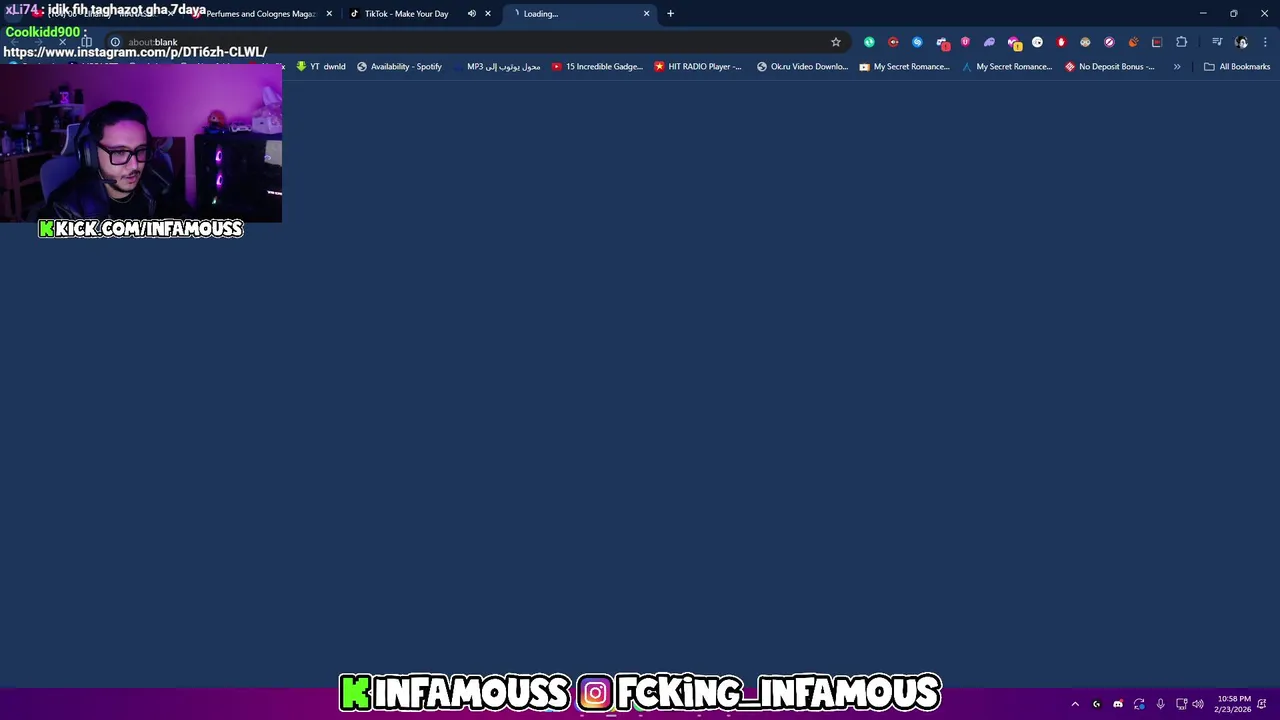This screenshot has width=1280, height=720.
Task: Click the site information icon before about:blank
Action: coord(115,42)
